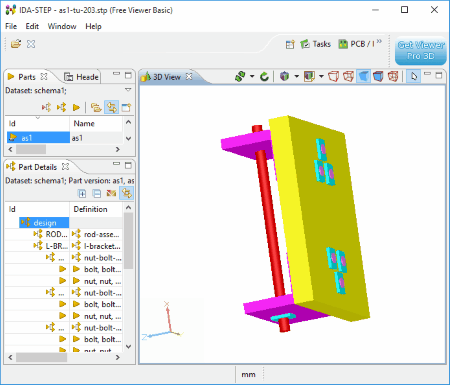450x385 pixels.
Task: Show more perspectives via the double chevron
Action: 379,41
